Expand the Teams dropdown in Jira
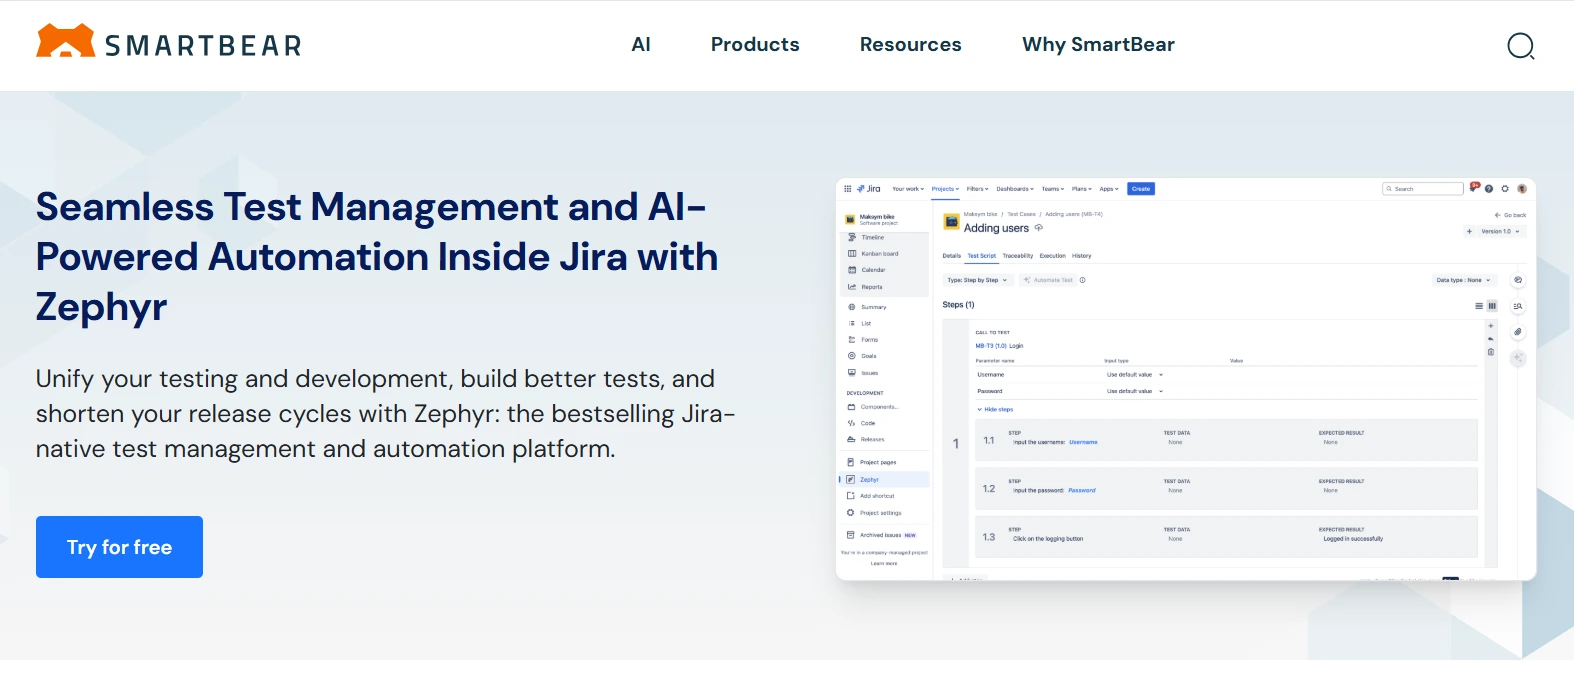The height and width of the screenshot is (700, 1574). tap(1053, 188)
